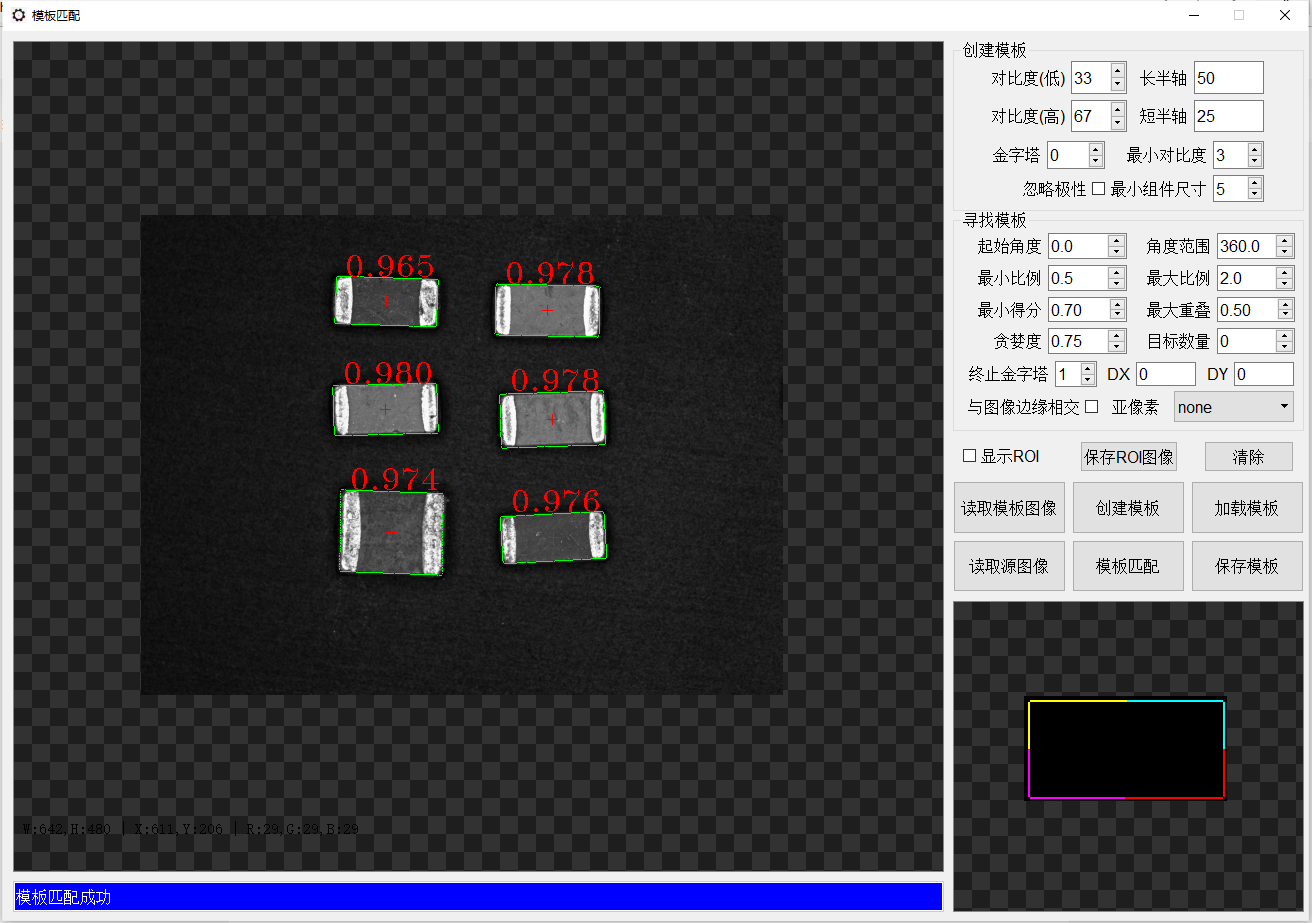The image size is (1312, 923).
Task: Decrease 对比度(低) with its down arrow
Action: click(x=1118, y=85)
